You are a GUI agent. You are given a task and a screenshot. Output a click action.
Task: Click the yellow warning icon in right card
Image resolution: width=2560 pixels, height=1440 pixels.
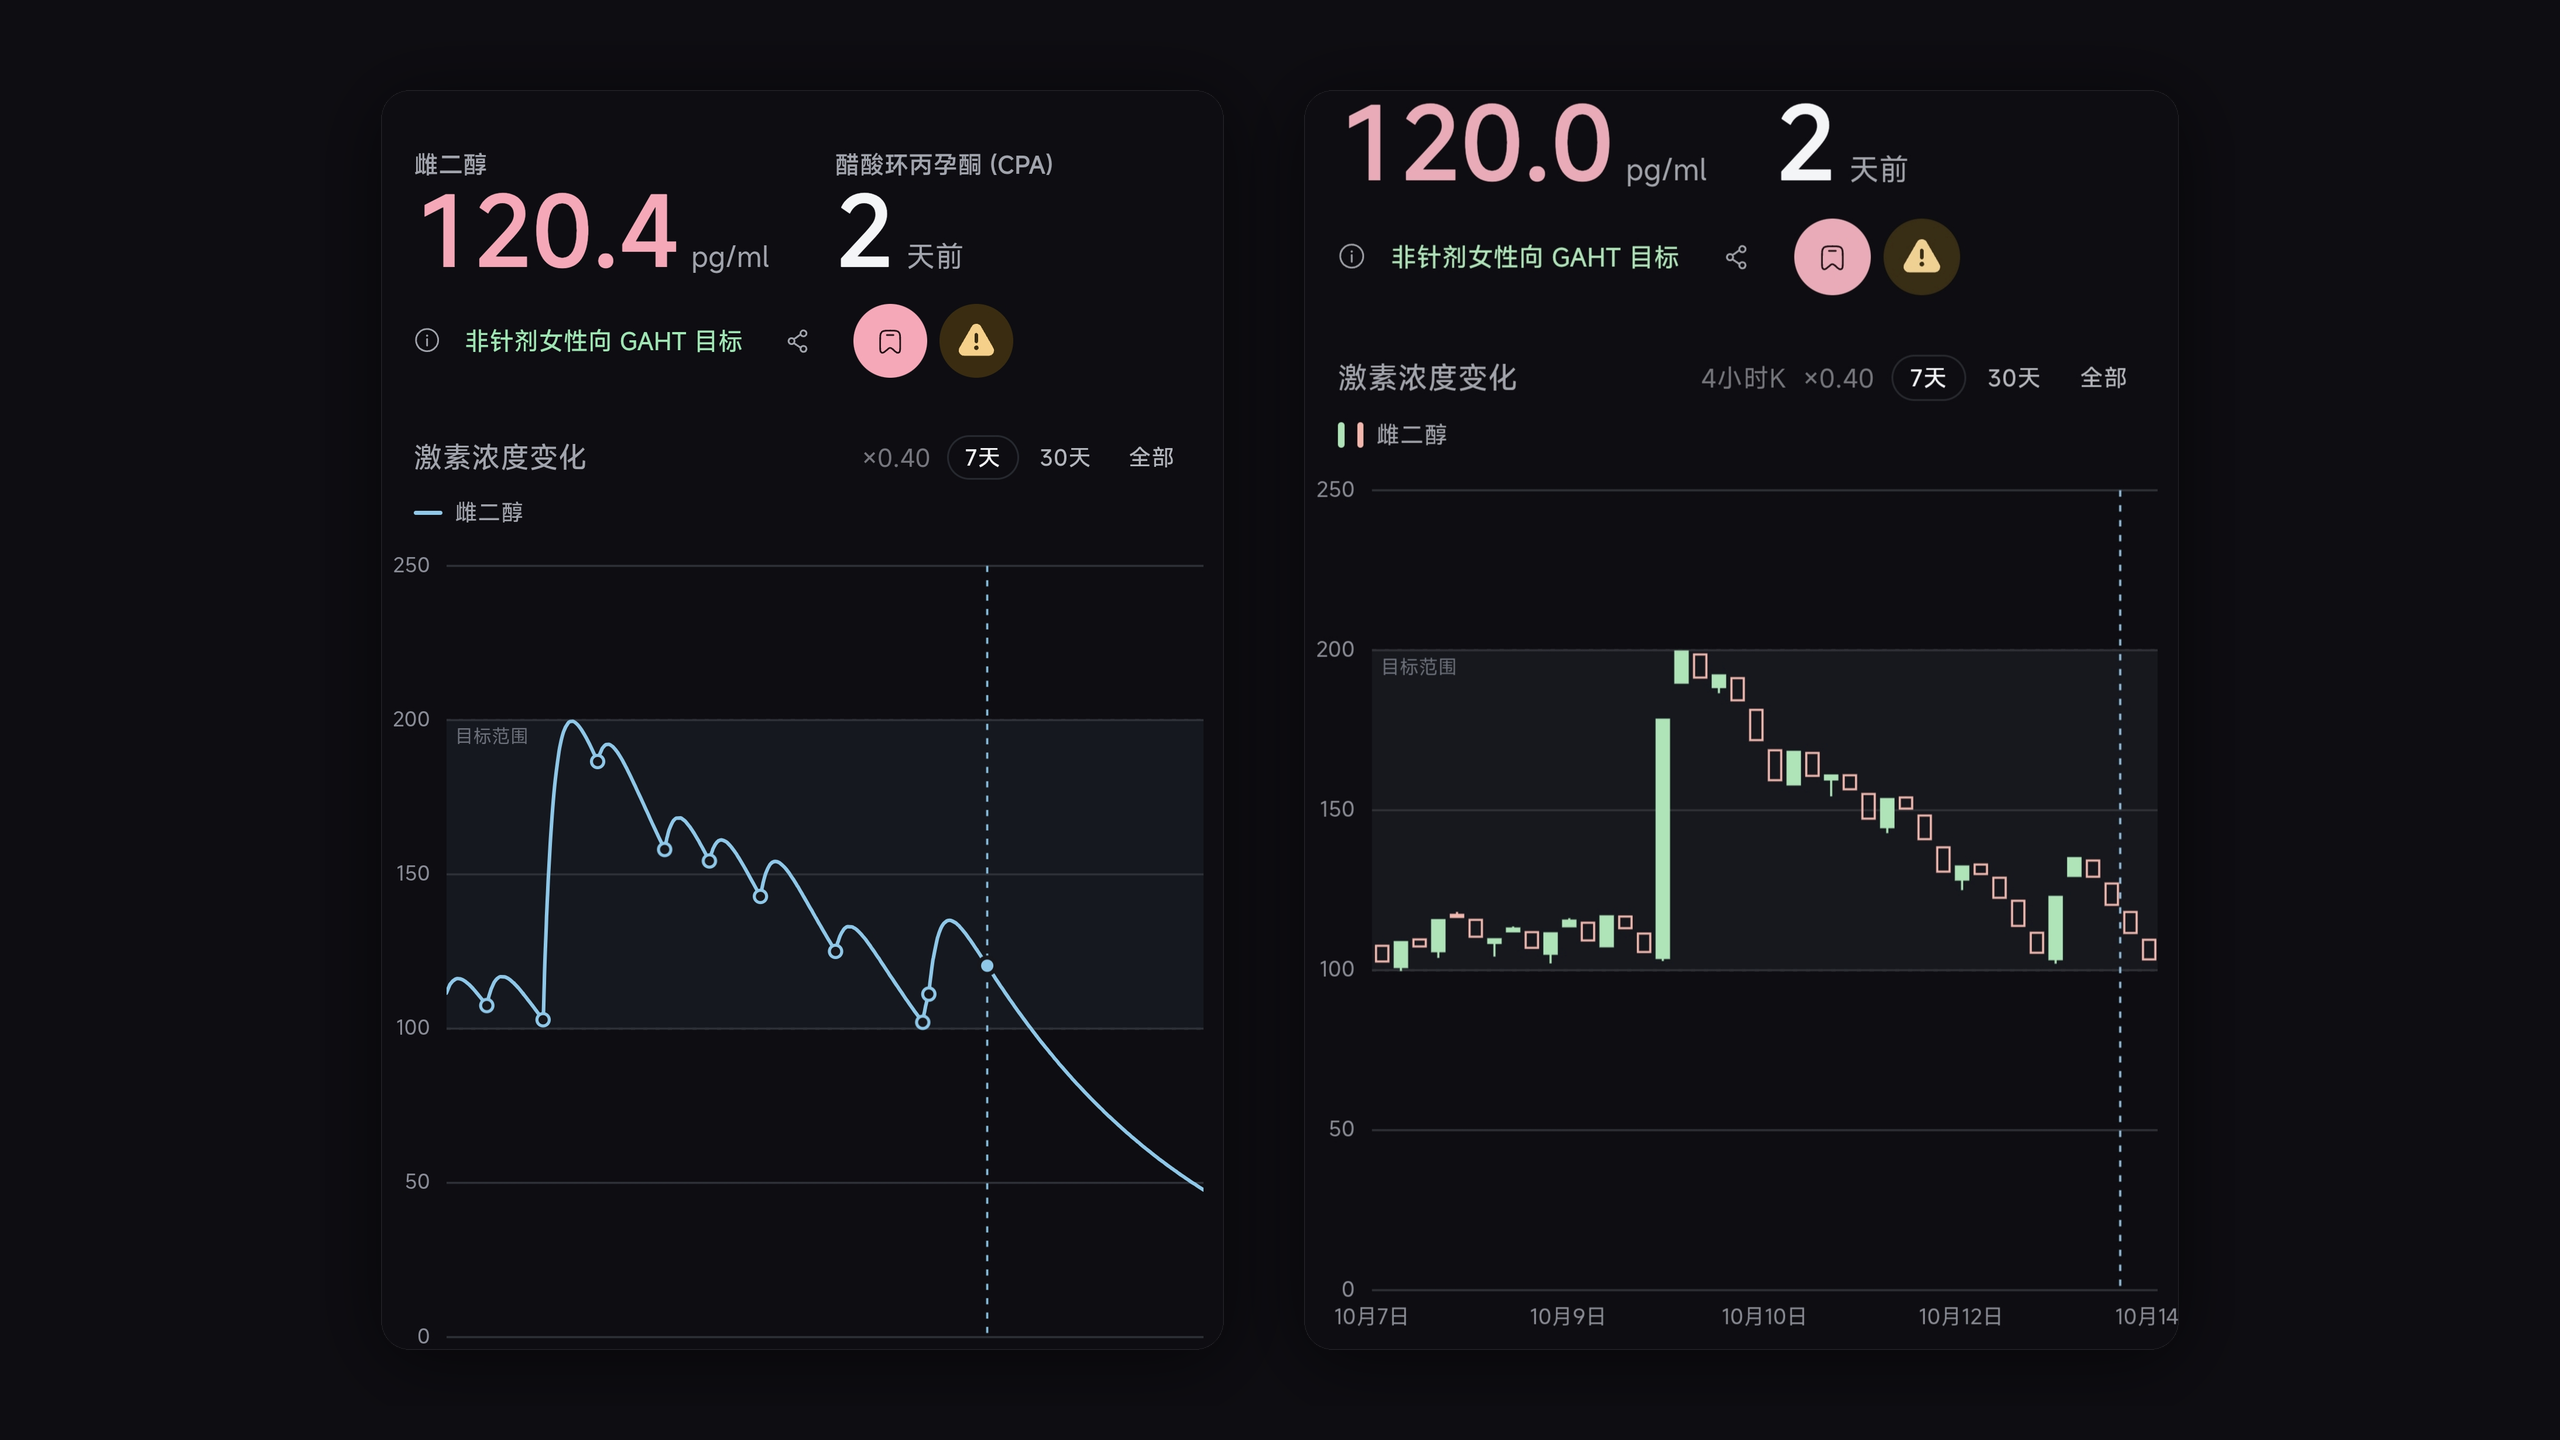click(x=1921, y=257)
